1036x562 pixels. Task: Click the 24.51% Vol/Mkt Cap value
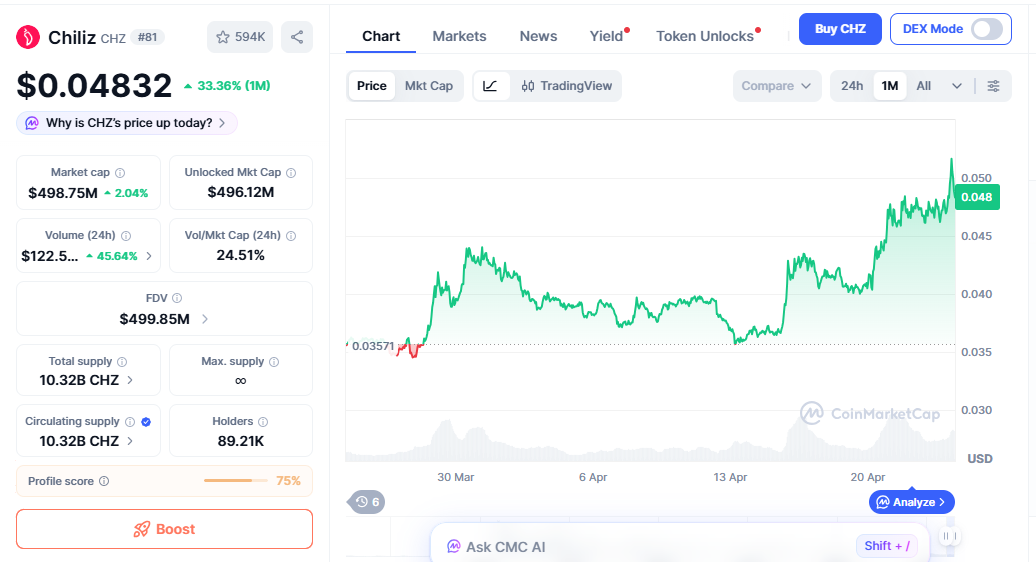coord(240,255)
